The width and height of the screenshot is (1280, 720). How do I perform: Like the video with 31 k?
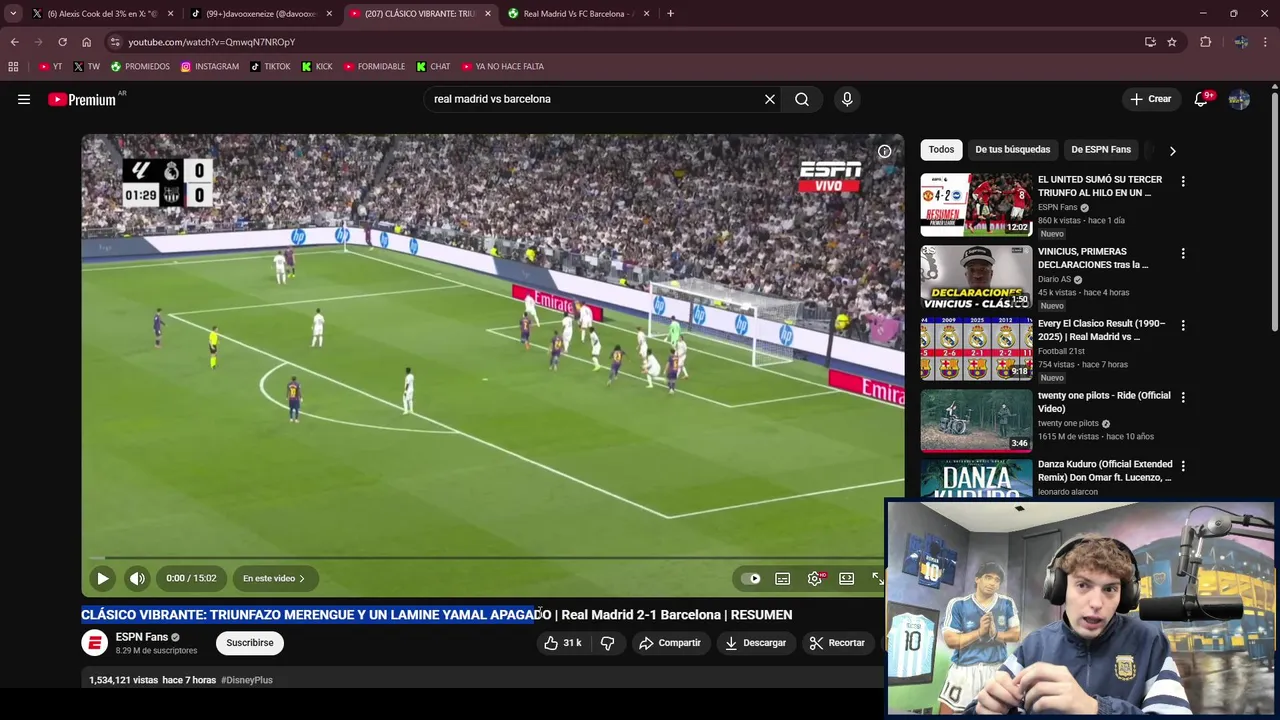[x=562, y=643]
